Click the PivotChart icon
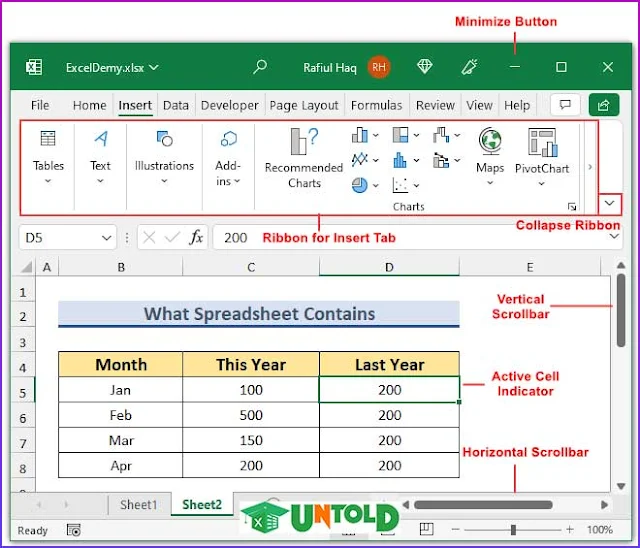Viewport: 640px width, 548px height. click(x=542, y=142)
